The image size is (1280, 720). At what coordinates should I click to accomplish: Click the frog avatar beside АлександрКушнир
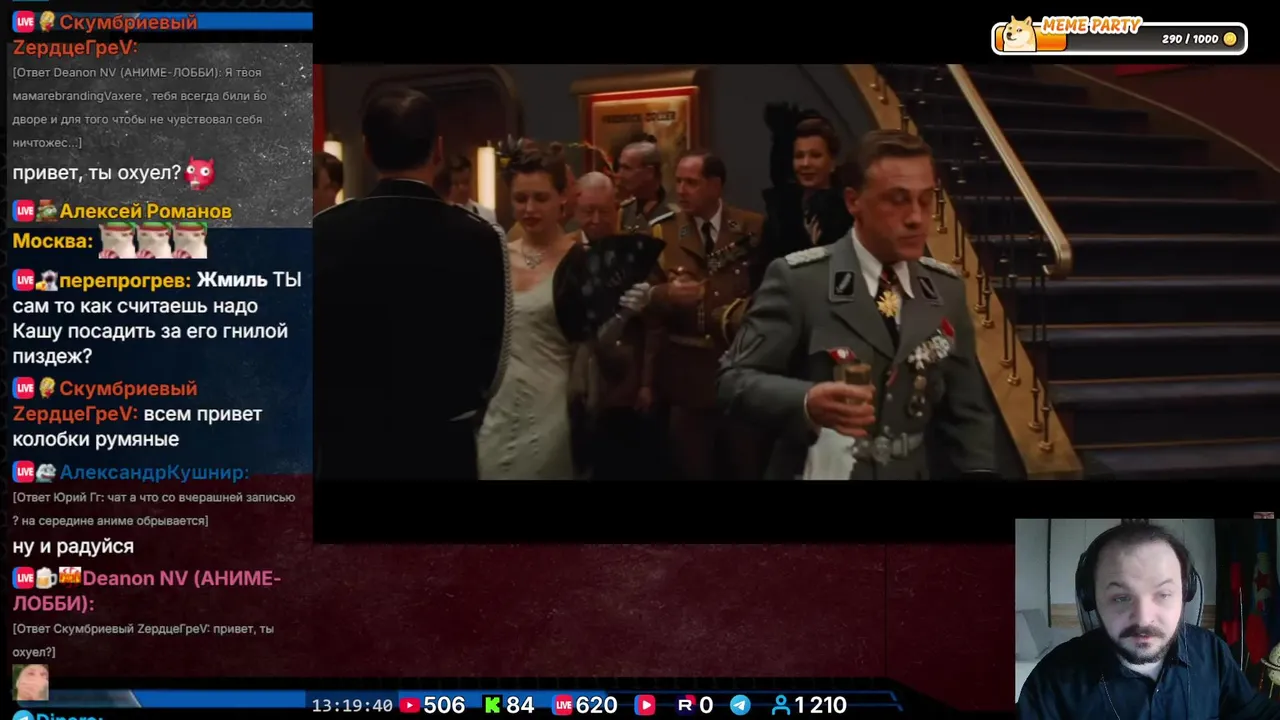[46, 472]
